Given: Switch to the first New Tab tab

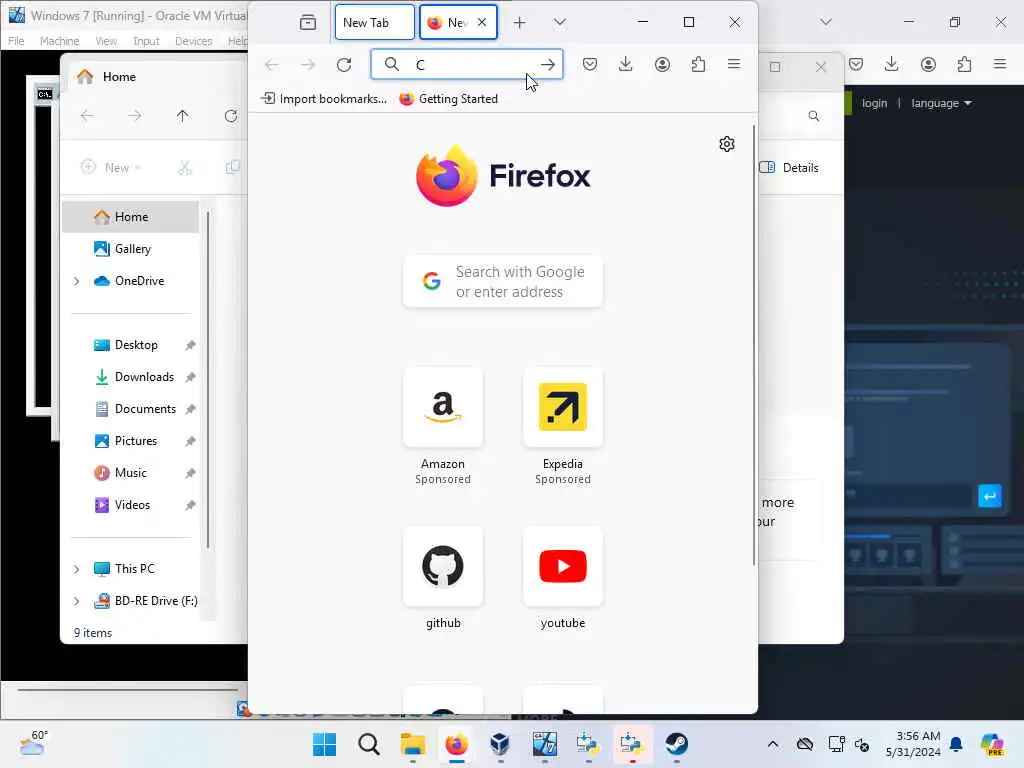Looking at the screenshot, I should [x=375, y=23].
